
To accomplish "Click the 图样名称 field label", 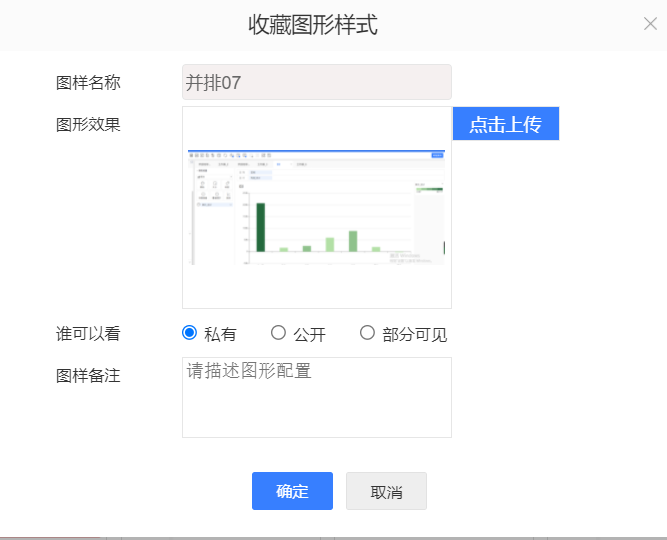I will [x=88, y=83].
